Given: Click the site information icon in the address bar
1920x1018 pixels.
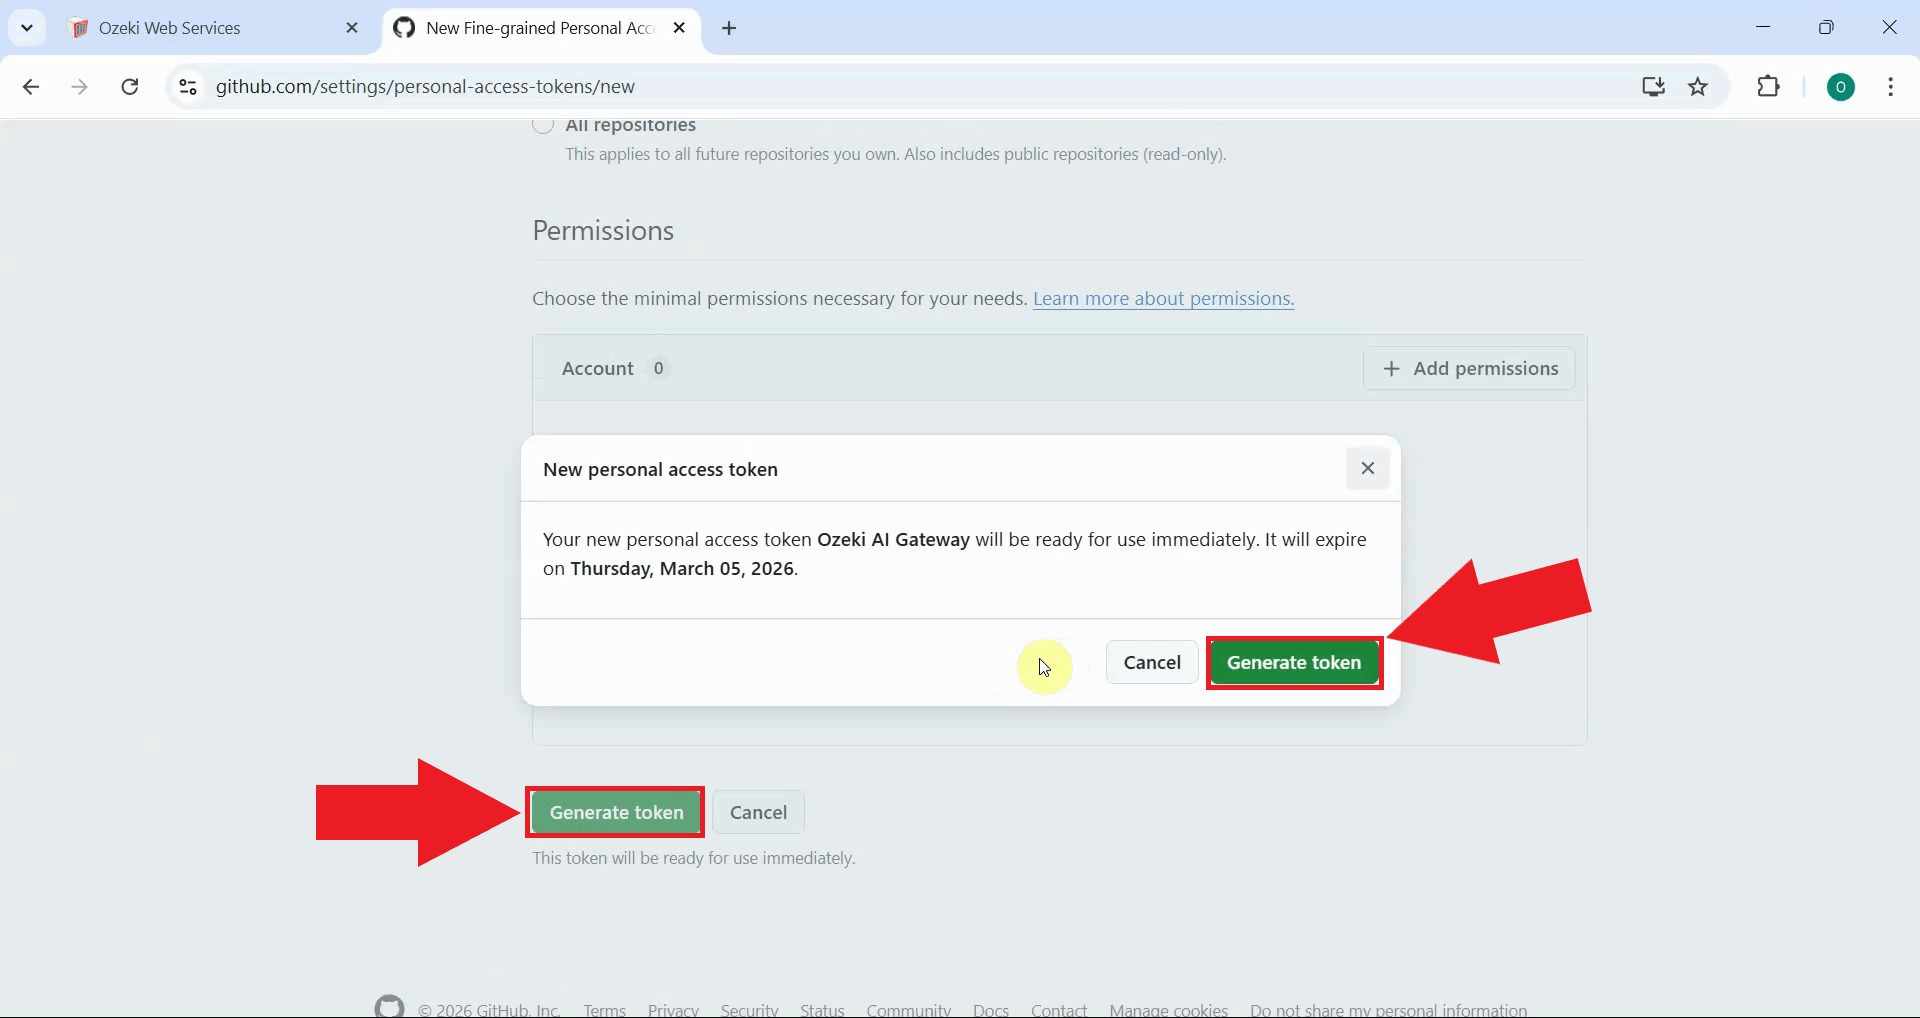Looking at the screenshot, I should click(x=187, y=87).
